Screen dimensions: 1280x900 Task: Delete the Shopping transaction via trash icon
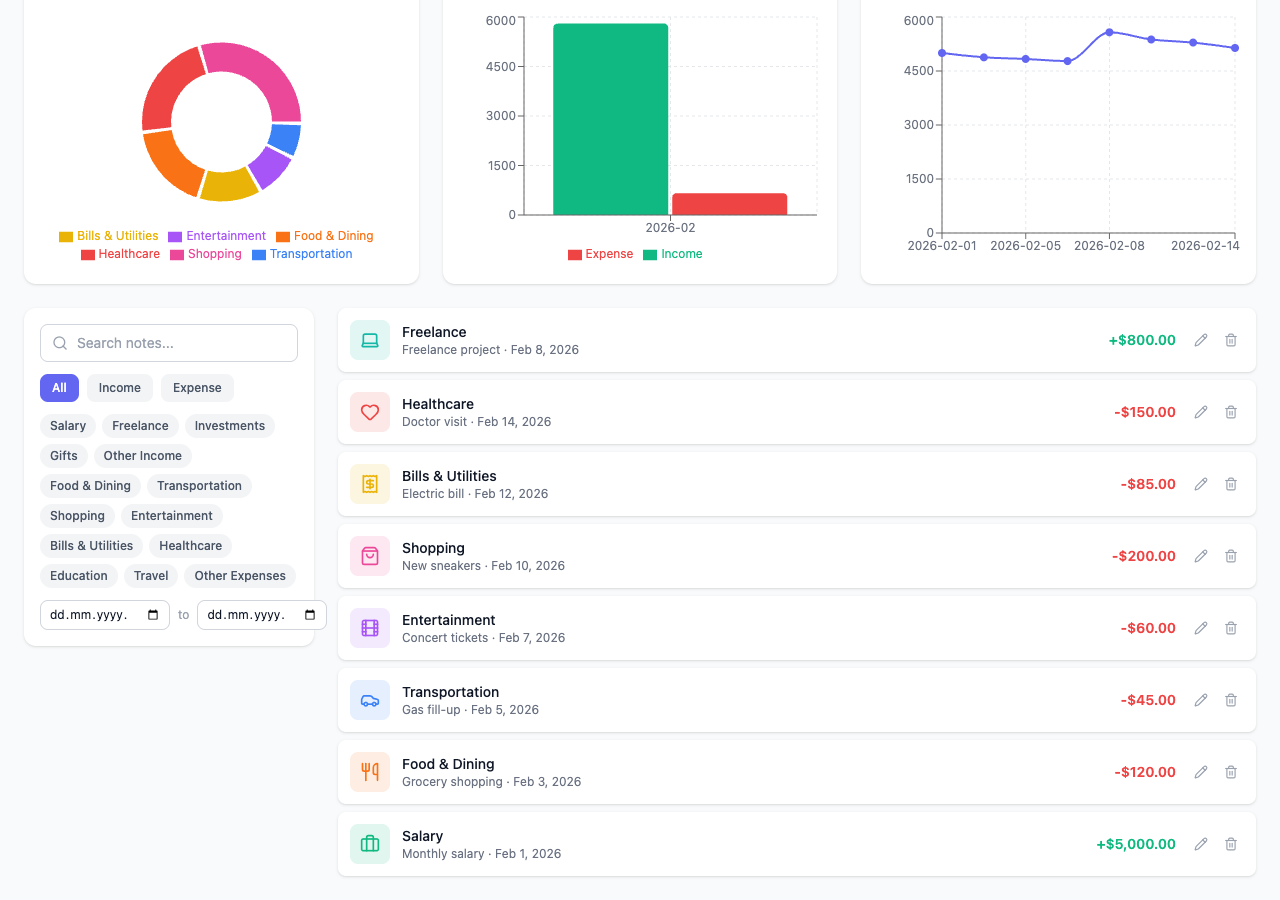tap(1231, 556)
